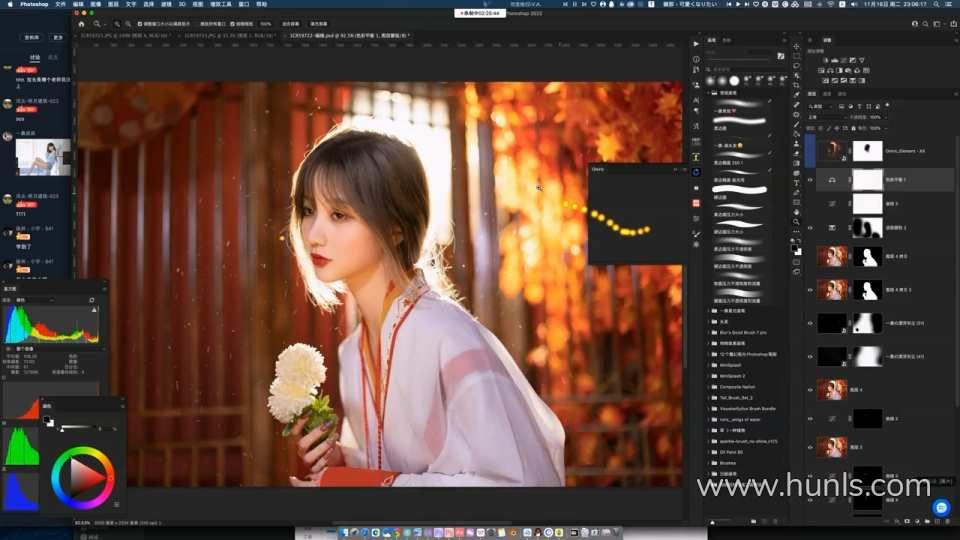Select the Clone Stamp tool

[796, 143]
